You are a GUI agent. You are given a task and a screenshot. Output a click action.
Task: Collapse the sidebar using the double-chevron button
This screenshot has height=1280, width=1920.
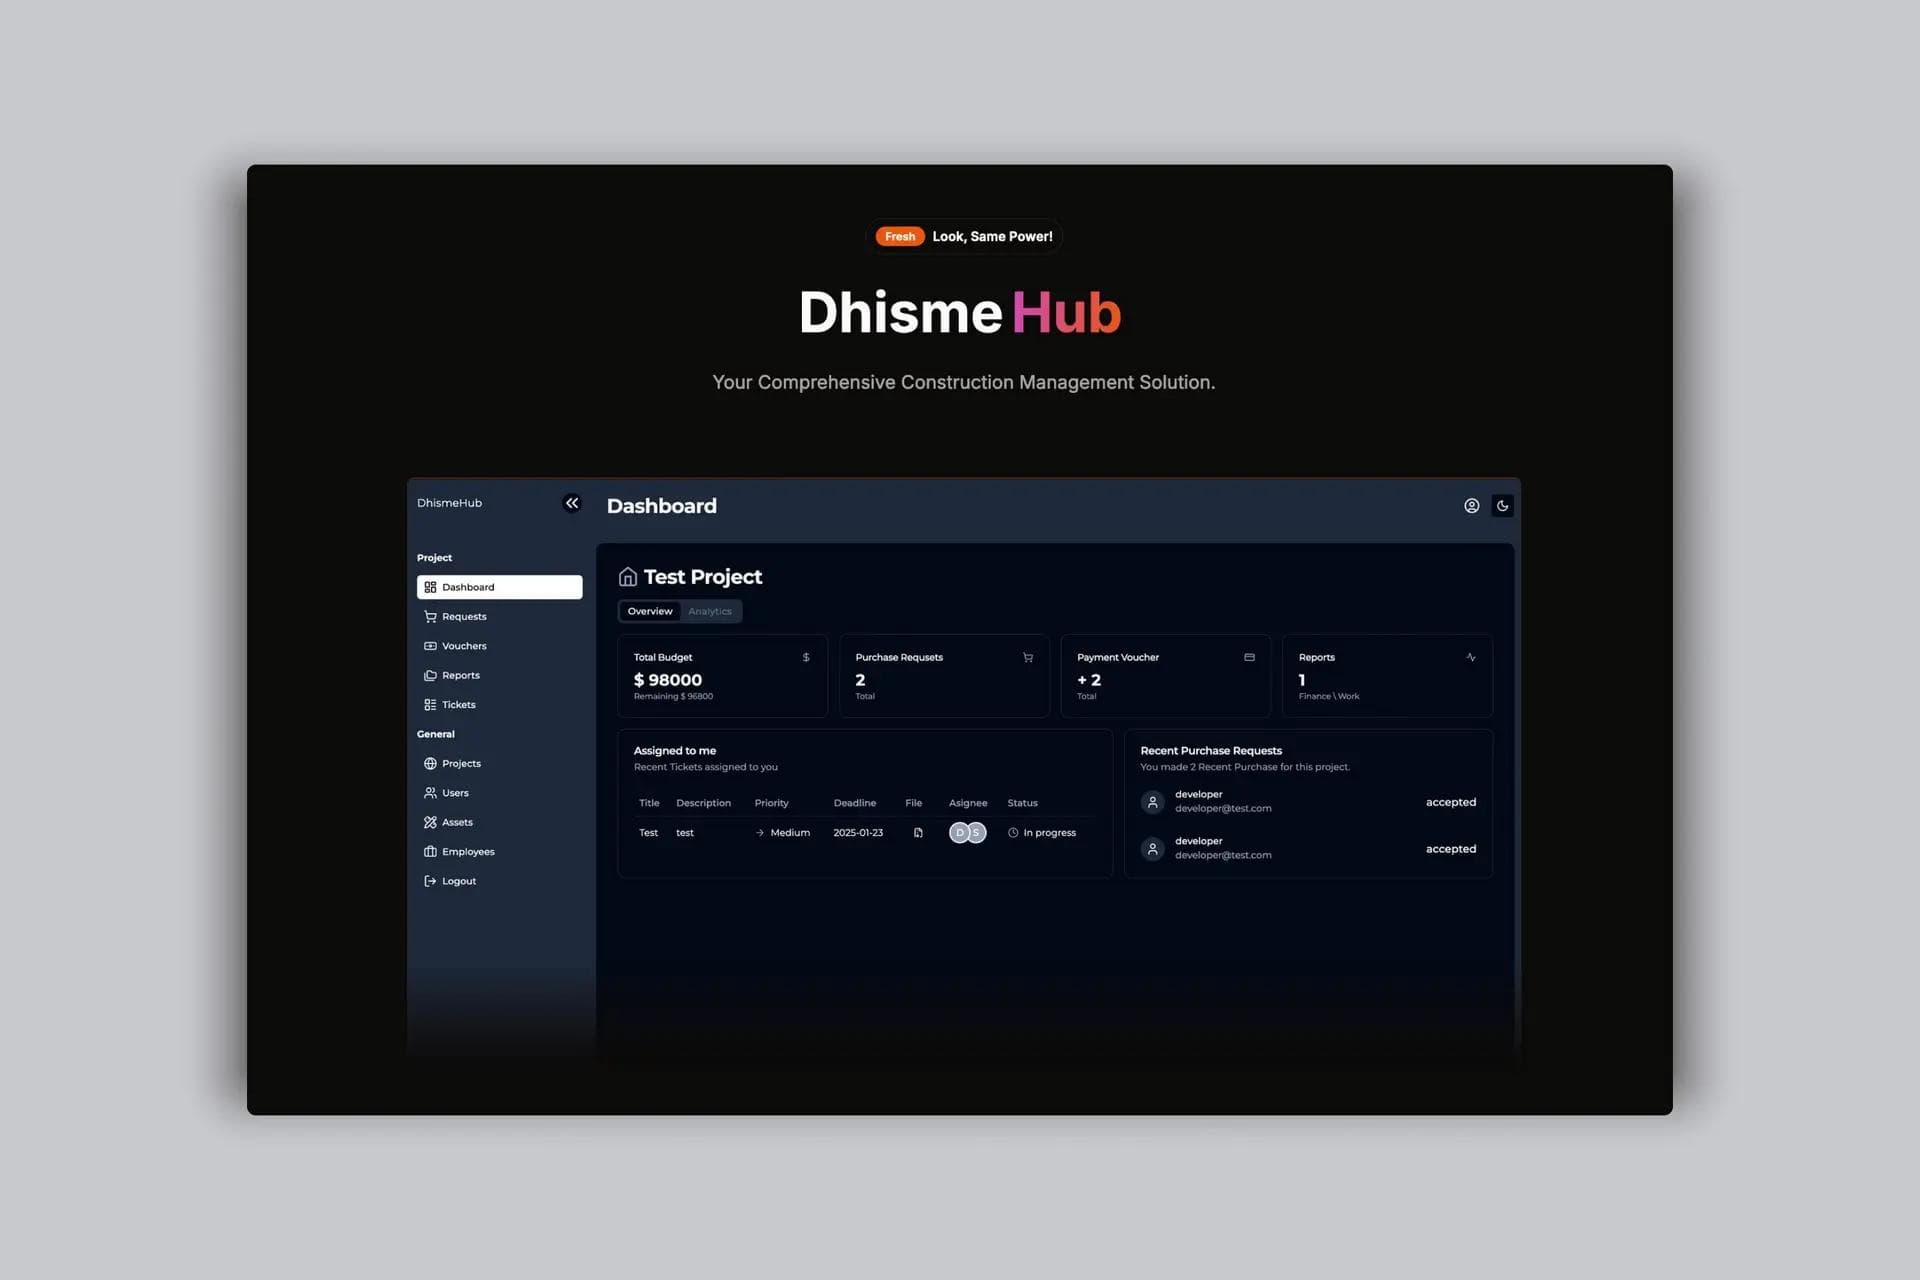pyautogui.click(x=571, y=503)
